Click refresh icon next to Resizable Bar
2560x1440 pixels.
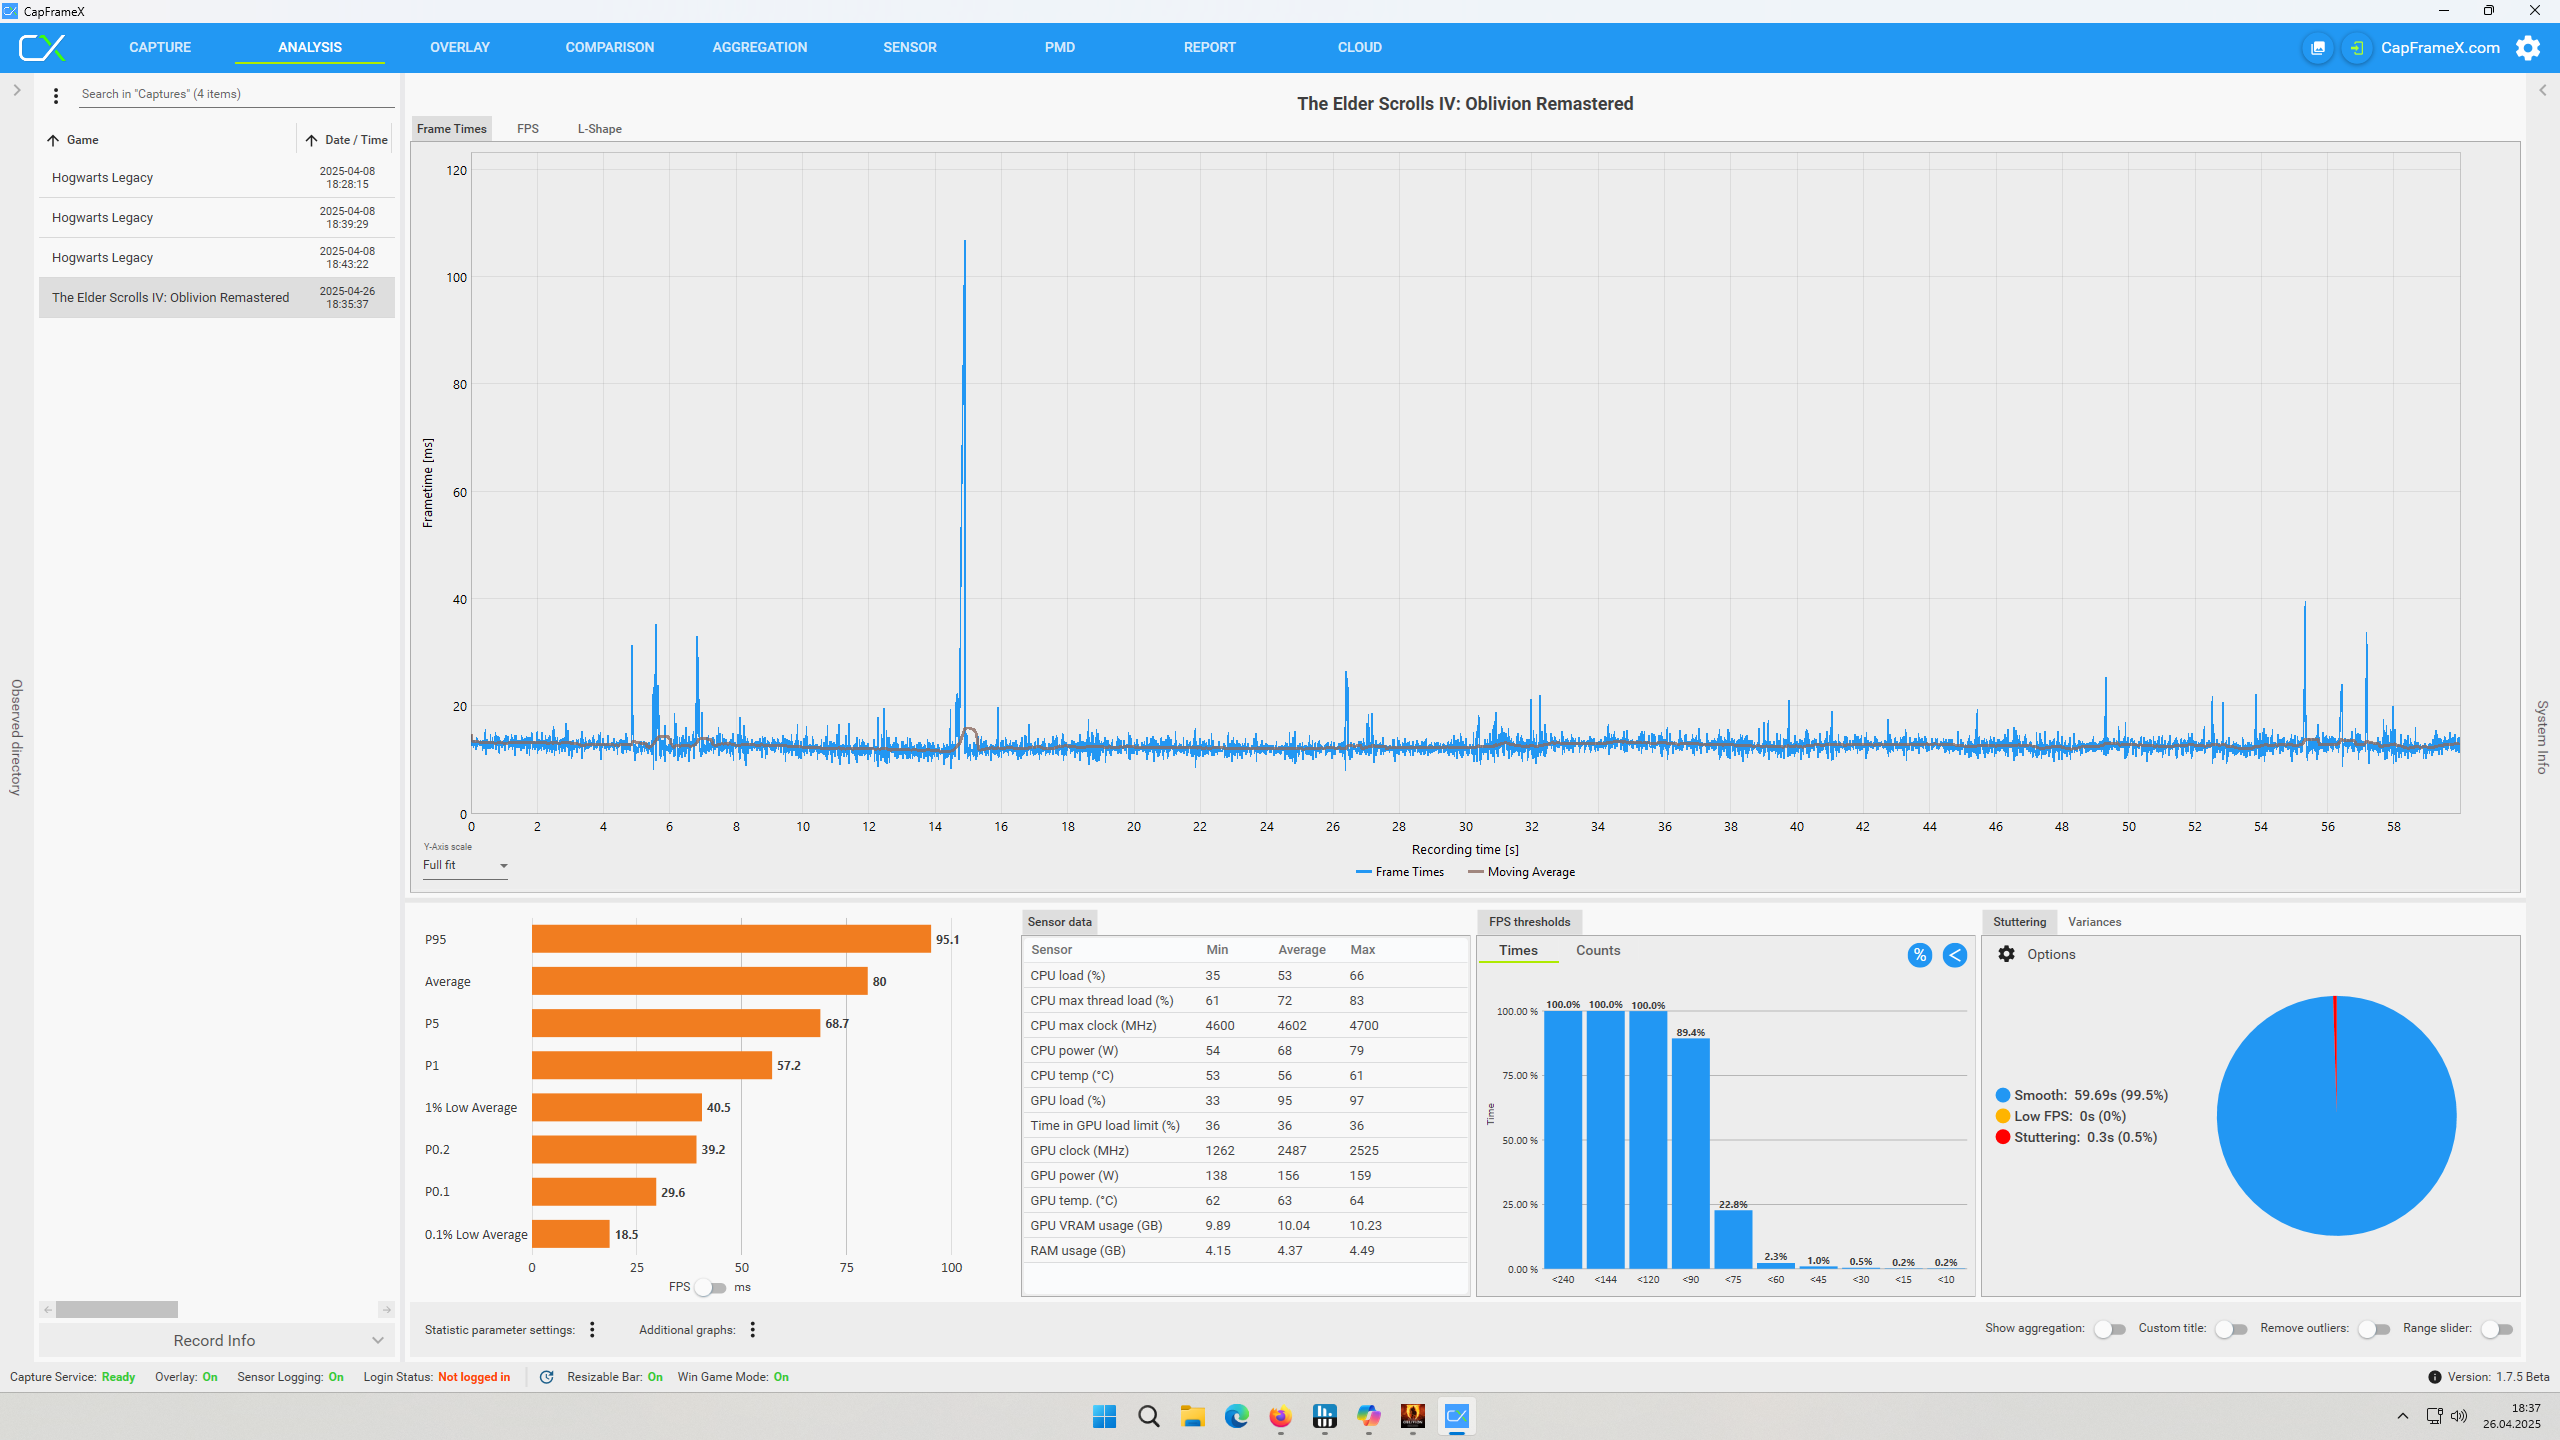(x=546, y=1377)
